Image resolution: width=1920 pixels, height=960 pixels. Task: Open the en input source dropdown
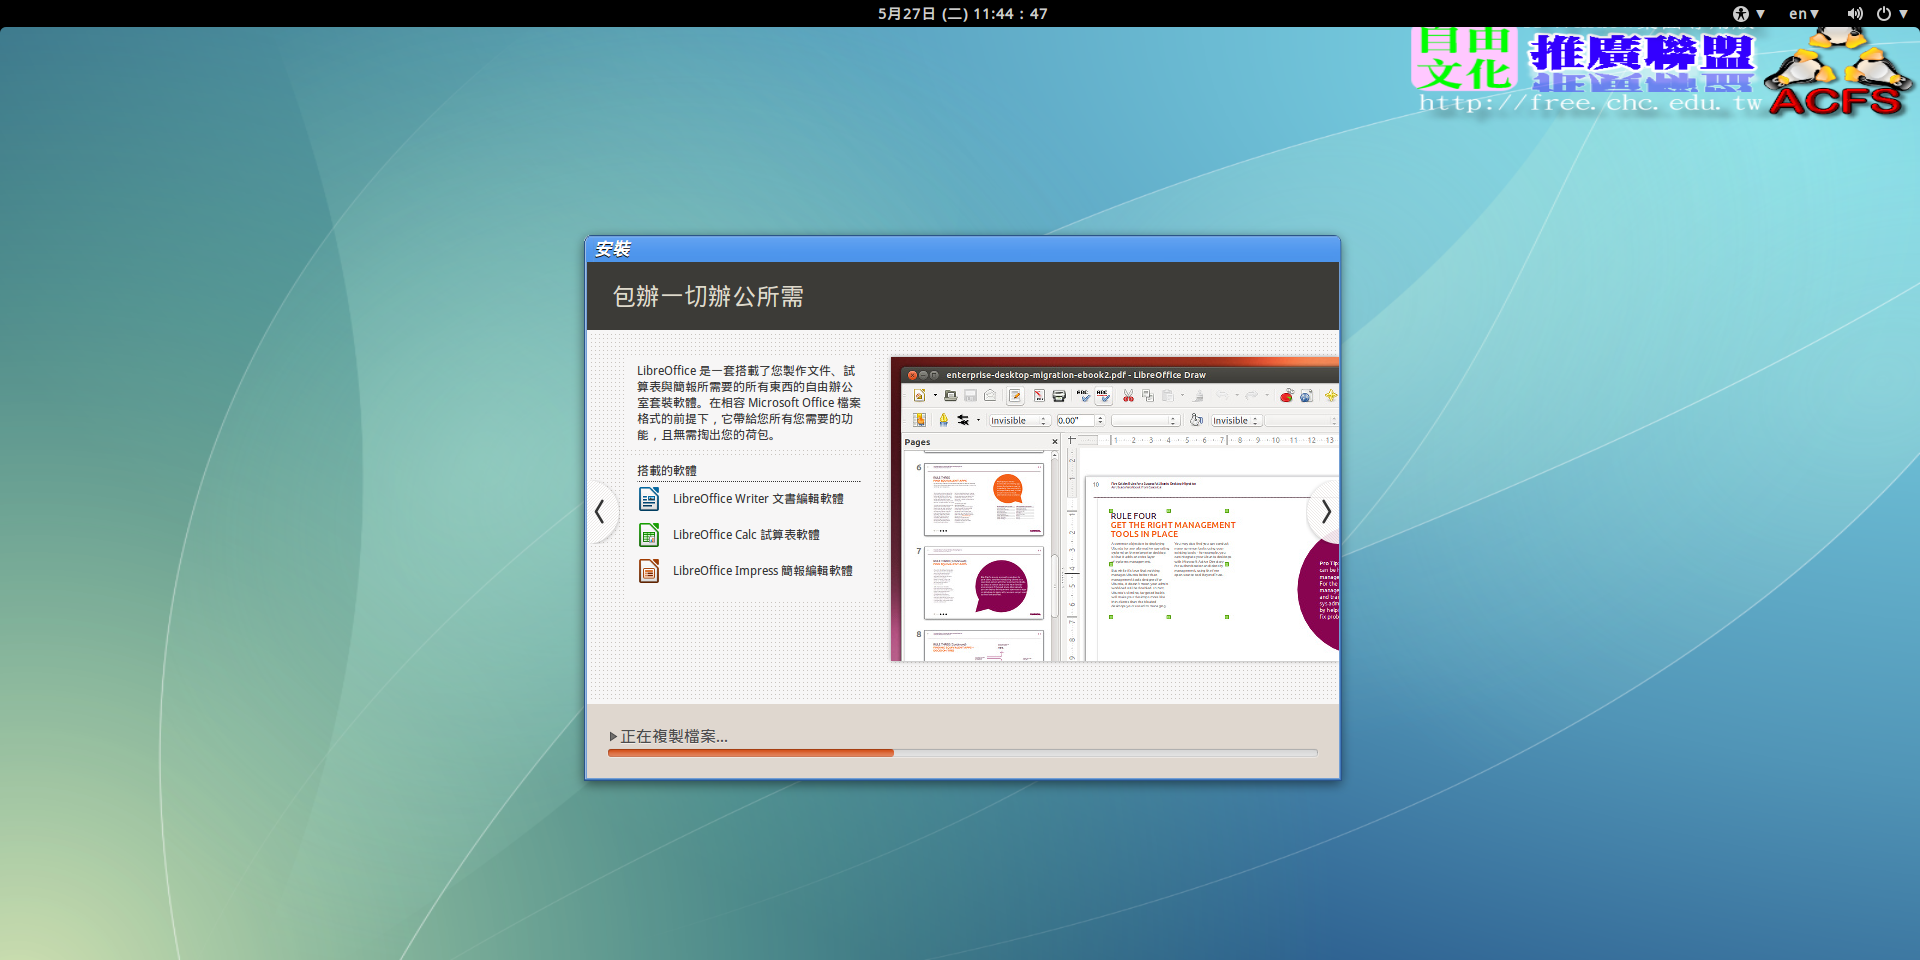click(1804, 14)
